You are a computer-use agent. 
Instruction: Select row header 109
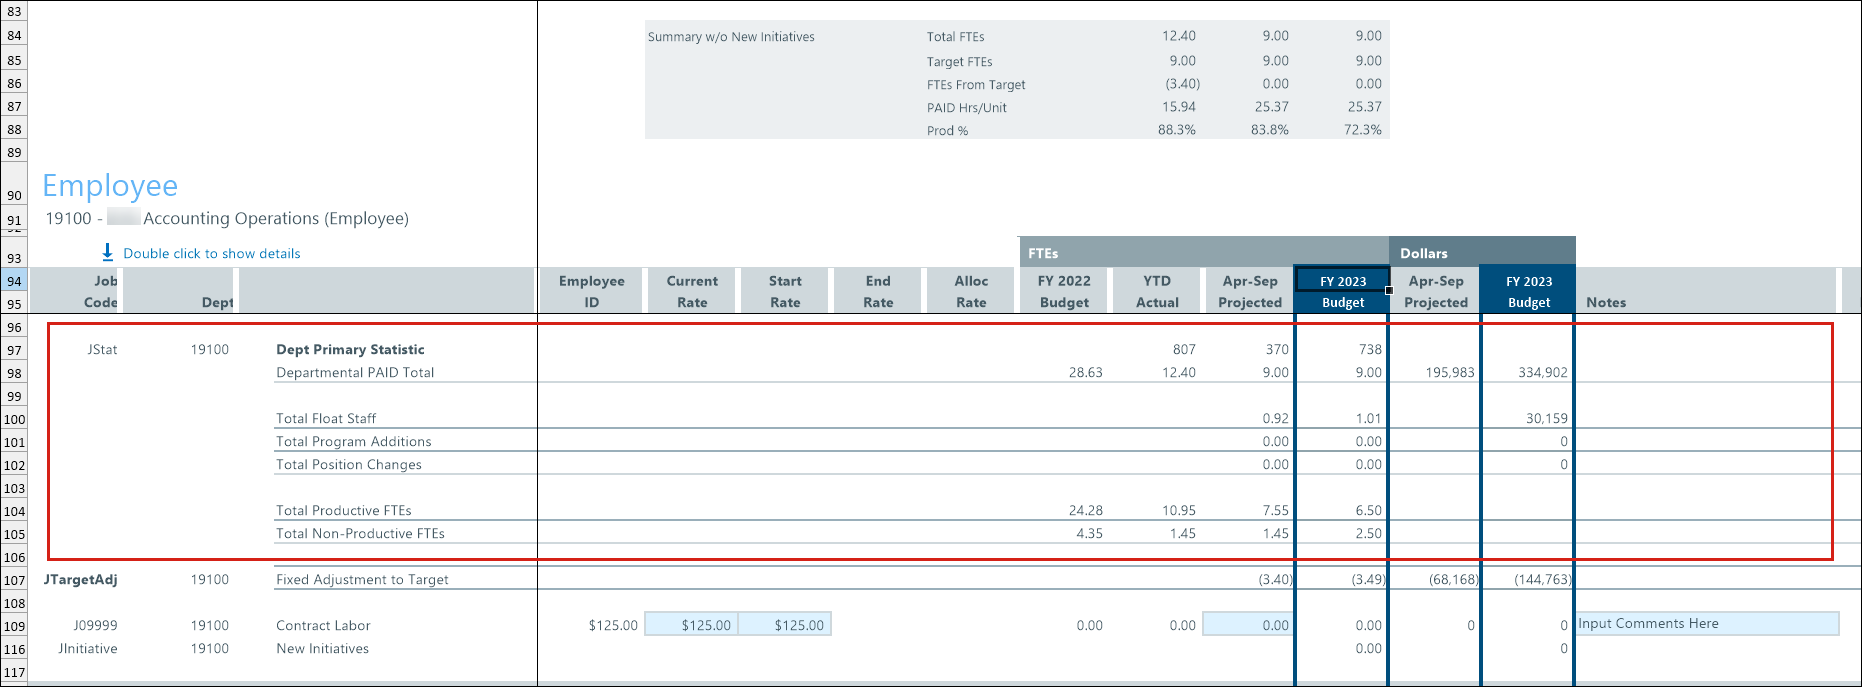point(14,626)
